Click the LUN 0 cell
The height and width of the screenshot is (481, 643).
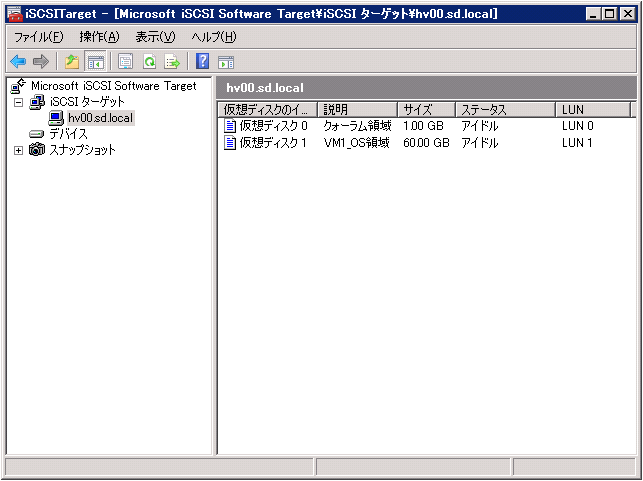point(578,125)
